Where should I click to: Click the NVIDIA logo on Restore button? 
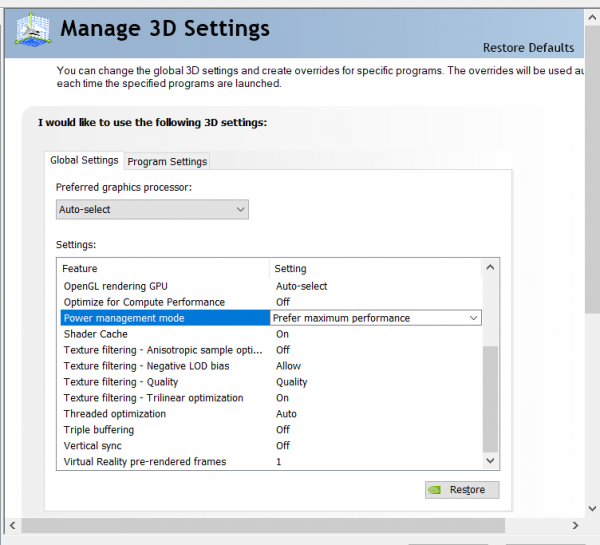436,490
